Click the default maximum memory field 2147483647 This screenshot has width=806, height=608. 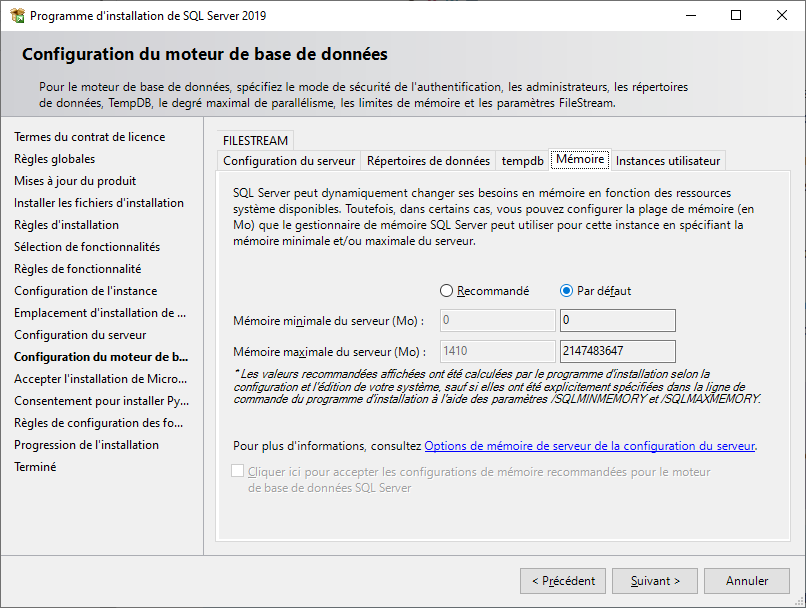618,351
